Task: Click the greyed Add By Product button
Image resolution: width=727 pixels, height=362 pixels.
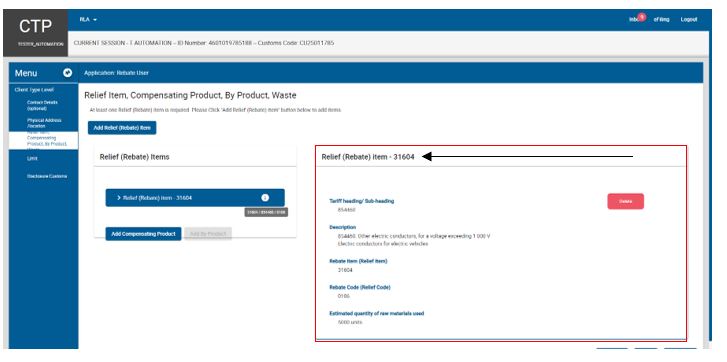Action: 208,234
